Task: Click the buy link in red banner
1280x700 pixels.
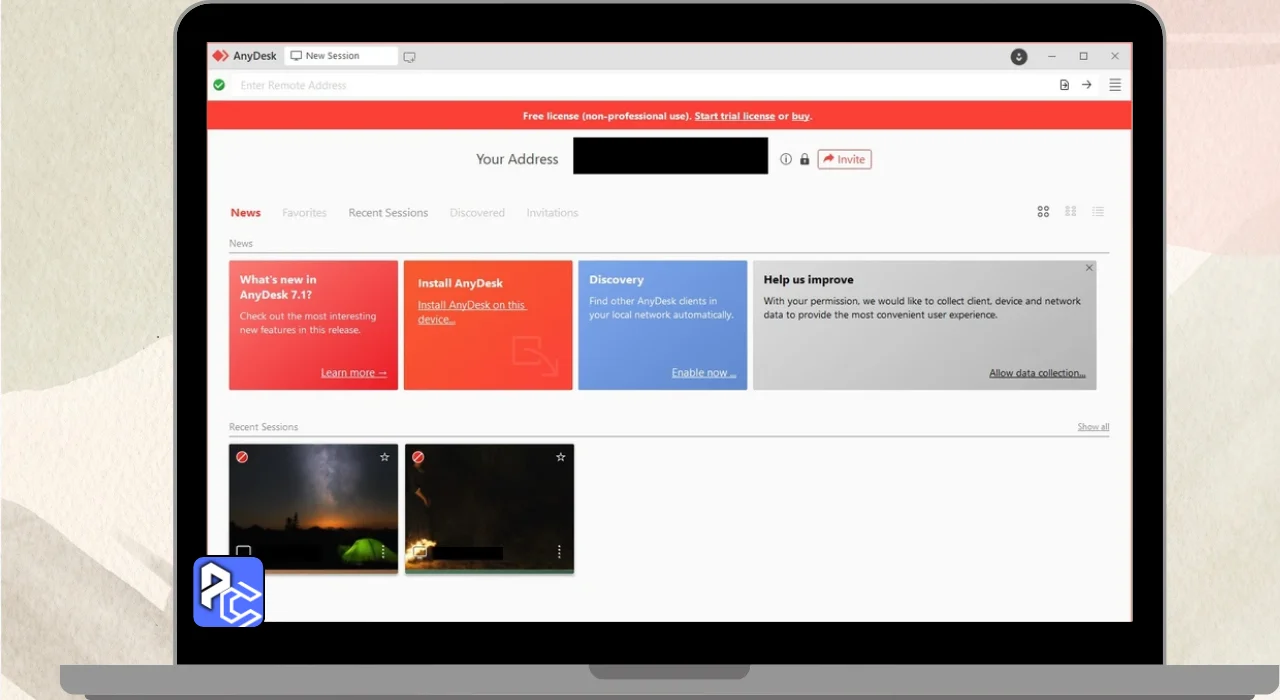Action: 800,116
